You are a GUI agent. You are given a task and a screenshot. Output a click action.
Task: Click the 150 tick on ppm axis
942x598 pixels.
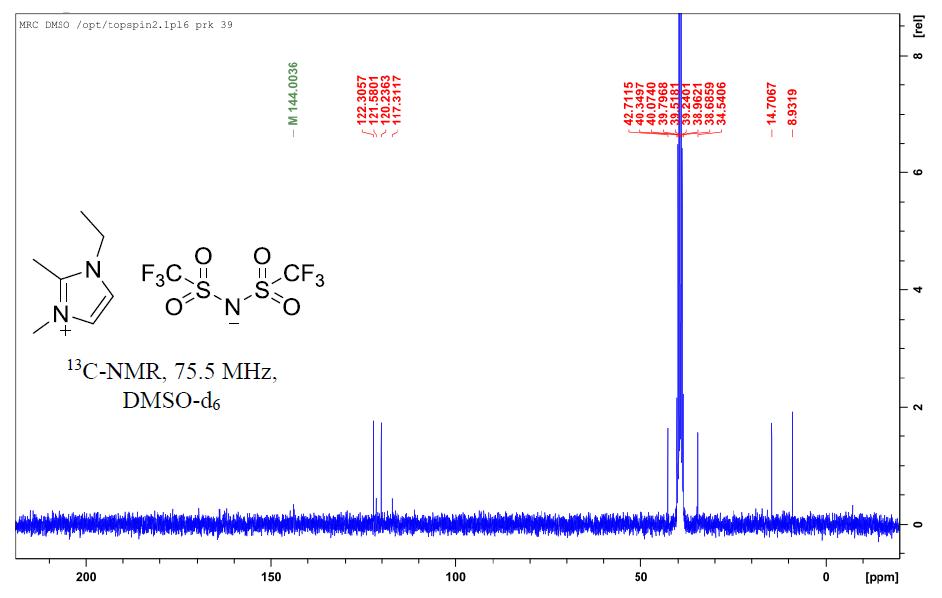tap(271, 577)
